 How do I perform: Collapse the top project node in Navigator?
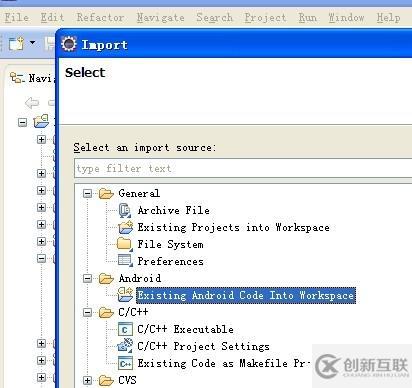pyautogui.click(x=22, y=122)
